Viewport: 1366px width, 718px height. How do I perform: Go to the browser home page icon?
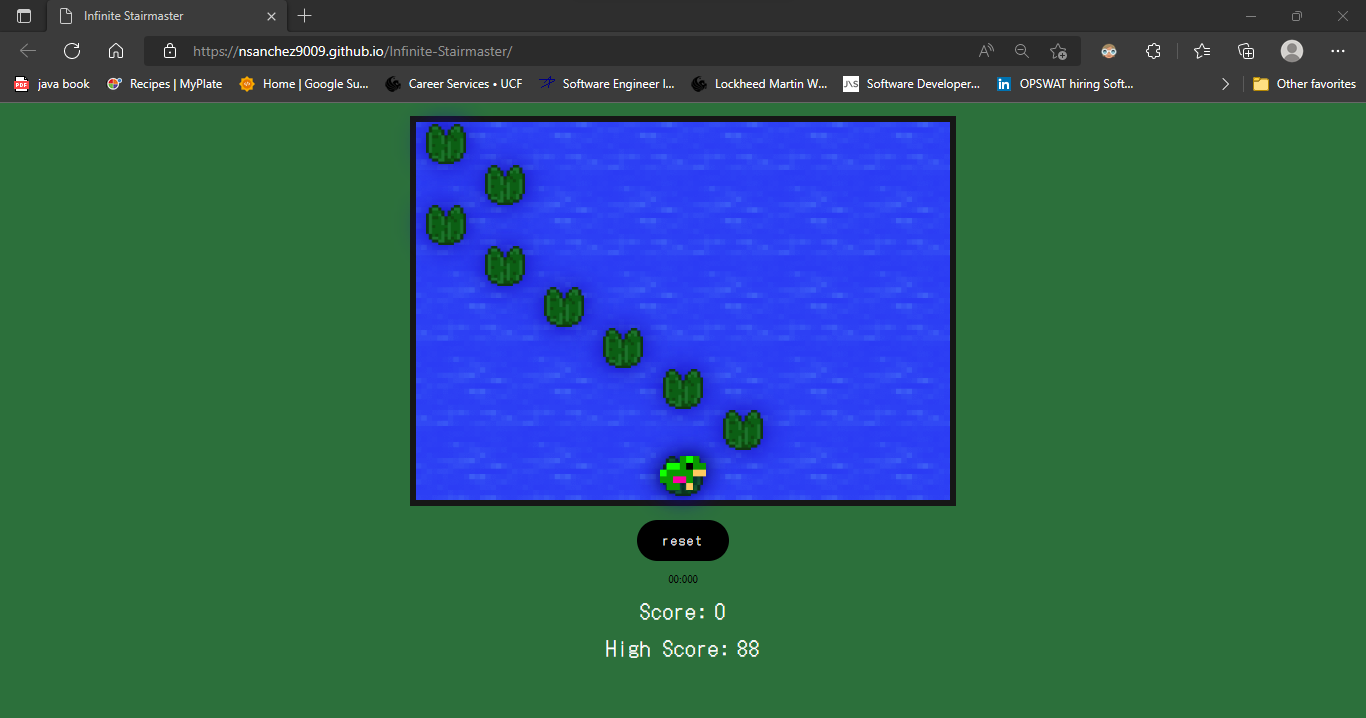coord(116,51)
